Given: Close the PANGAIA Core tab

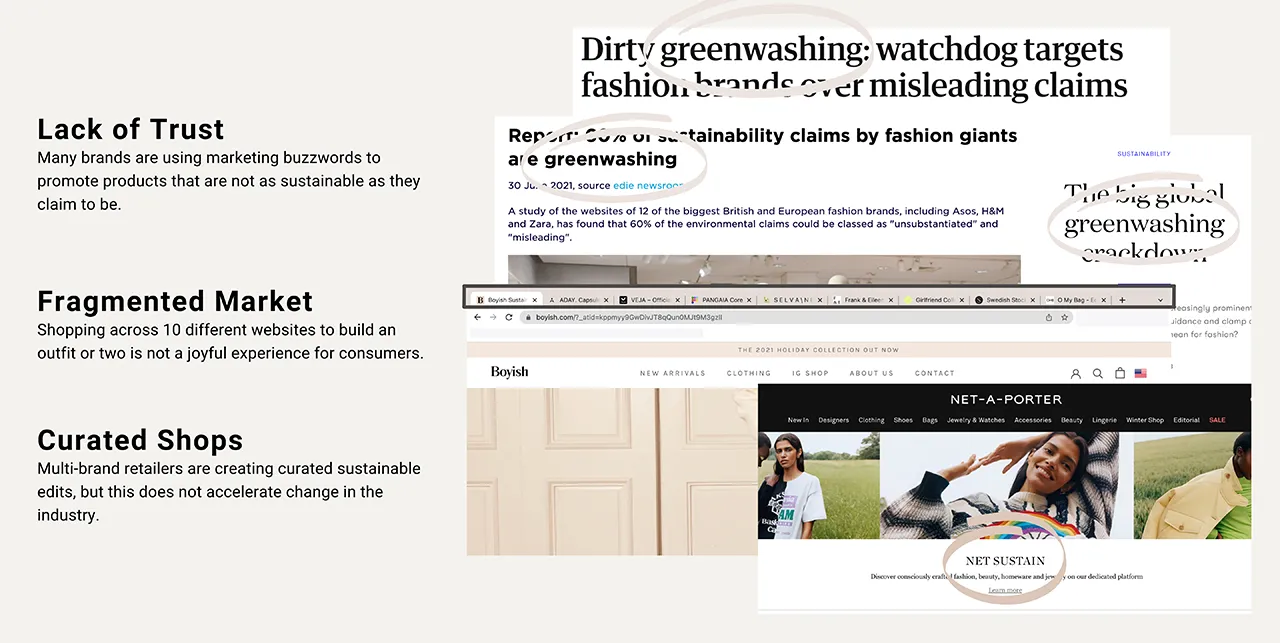Looking at the screenshot, I should click(x=749, y=299).
